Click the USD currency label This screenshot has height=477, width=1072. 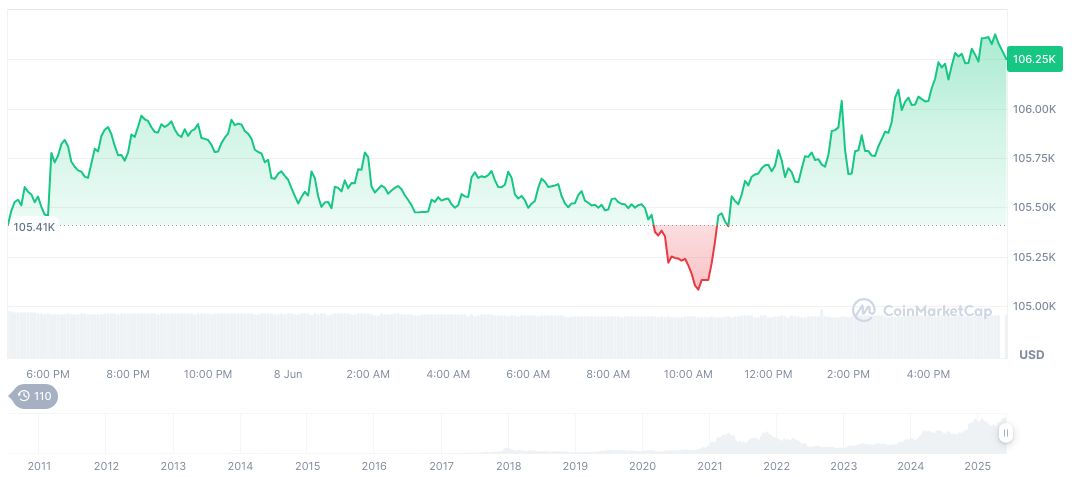(x=1031, y=355)
